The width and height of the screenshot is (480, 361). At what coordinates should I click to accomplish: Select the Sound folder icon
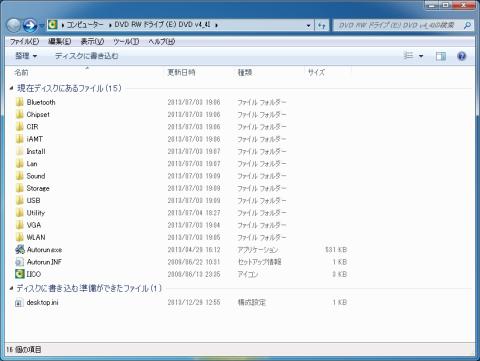pos(20,176)
